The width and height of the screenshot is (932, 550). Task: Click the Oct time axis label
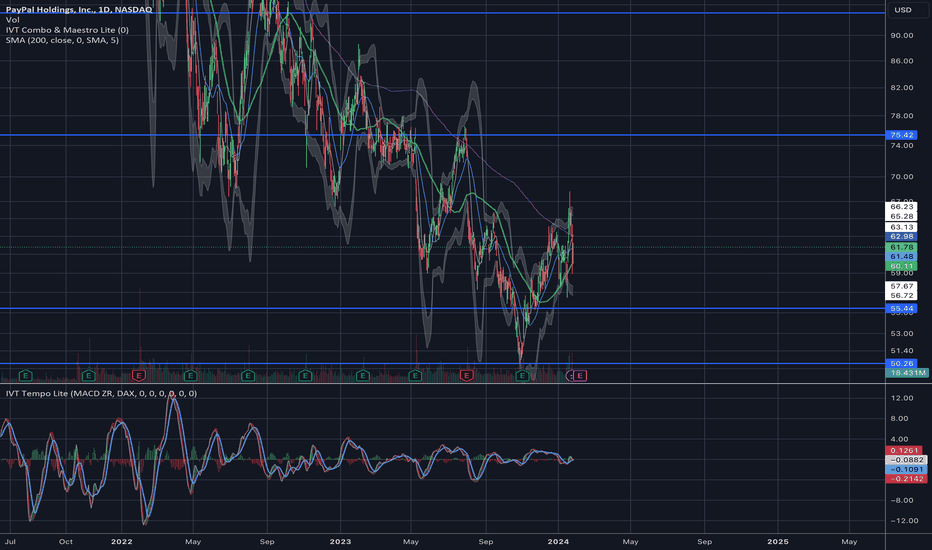66,542
